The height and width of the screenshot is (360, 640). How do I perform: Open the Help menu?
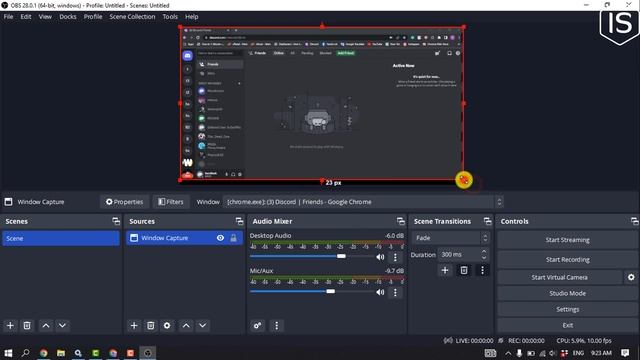[191, 17]
